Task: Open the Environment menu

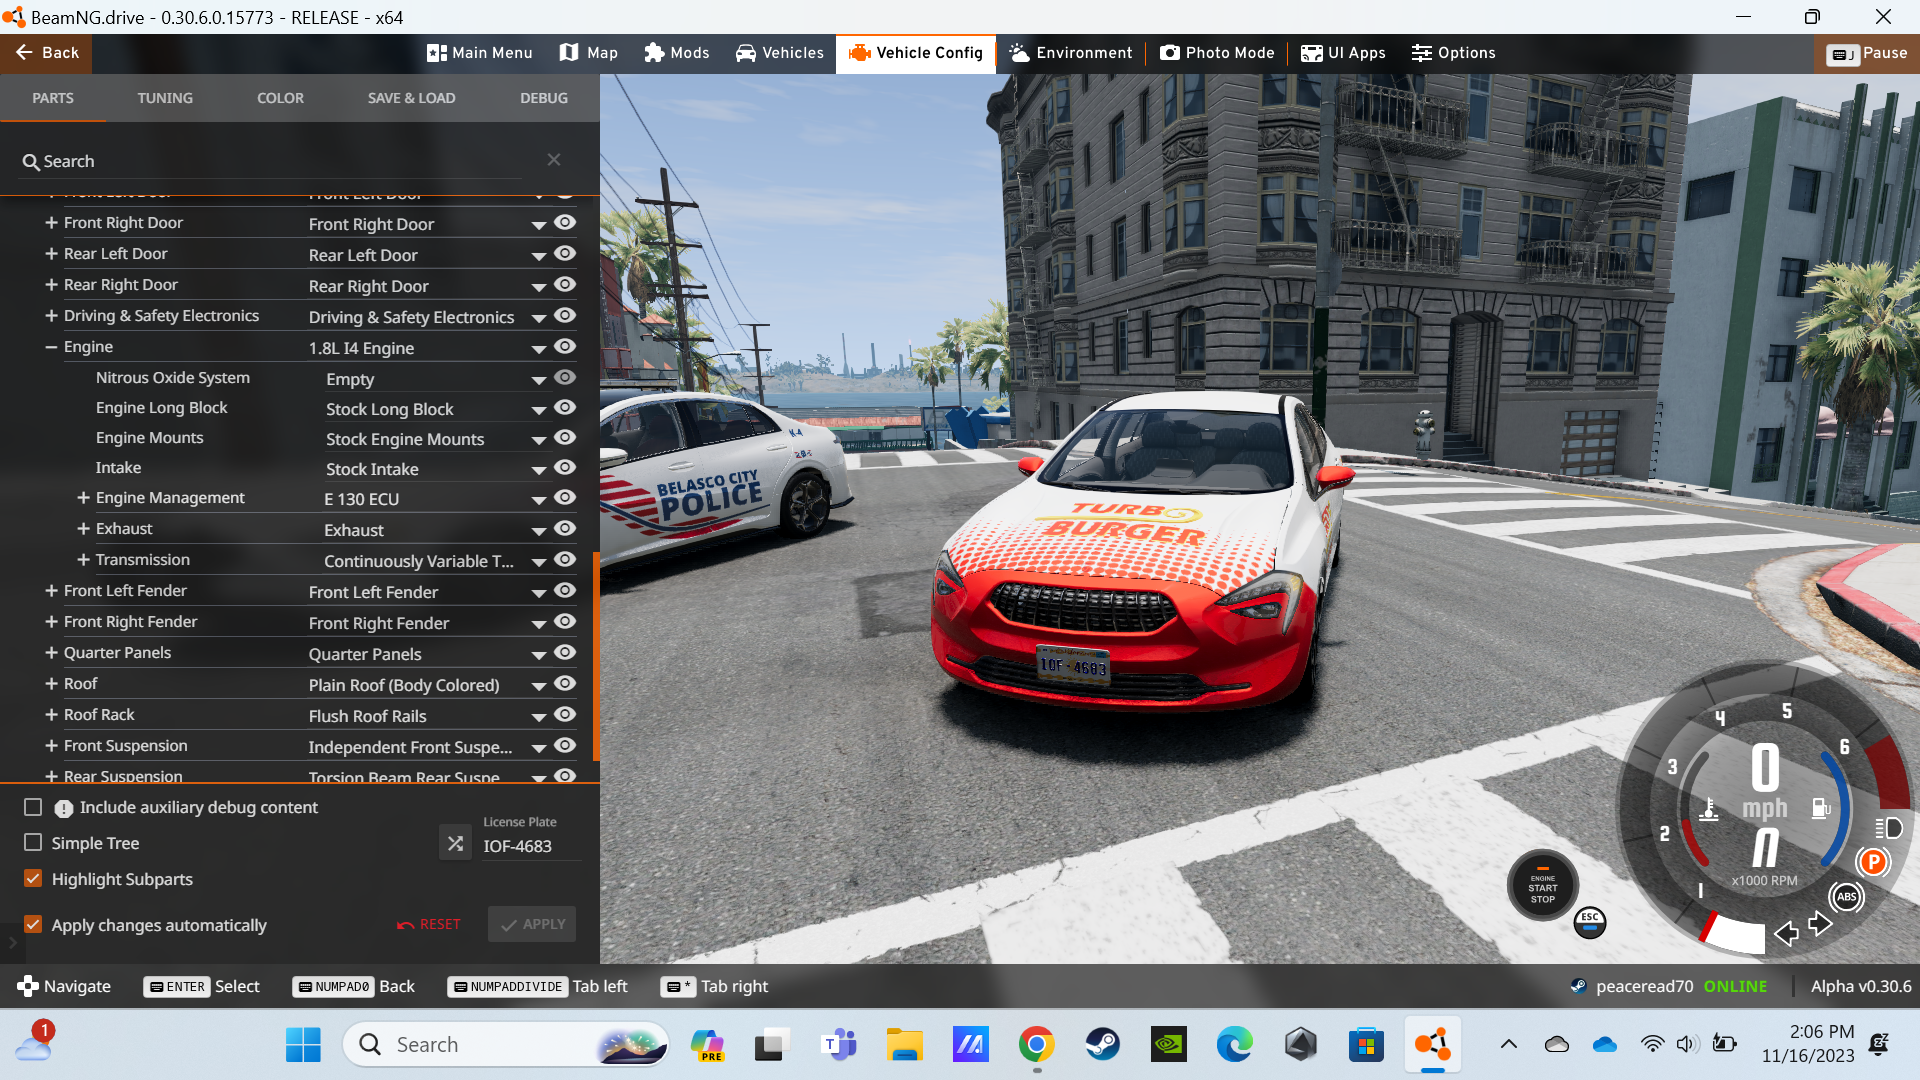Action: pyautogui.click(x=1070, y=53)
